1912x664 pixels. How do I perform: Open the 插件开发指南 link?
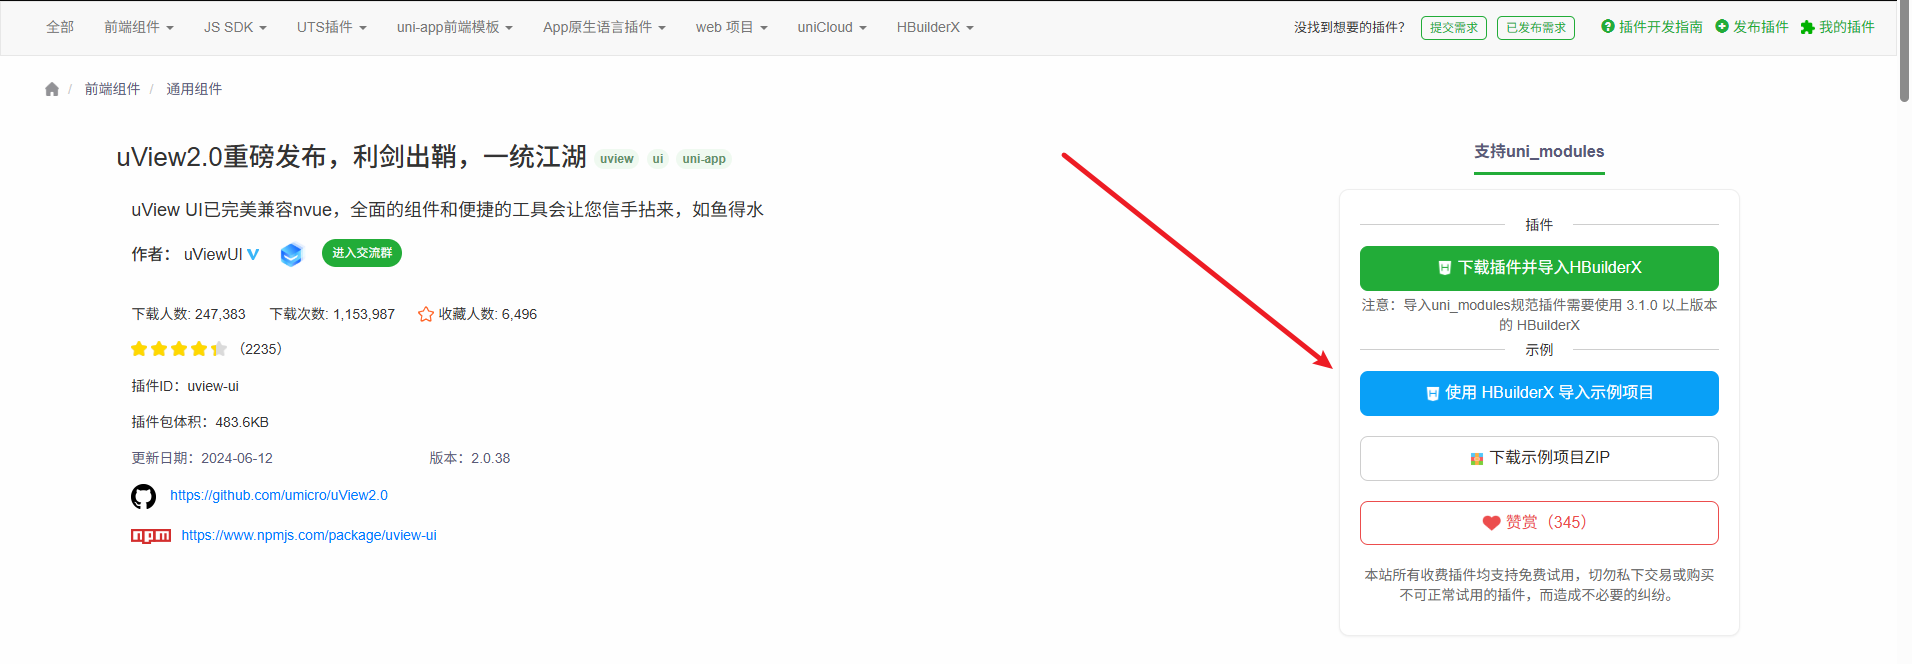point(1660,27)
